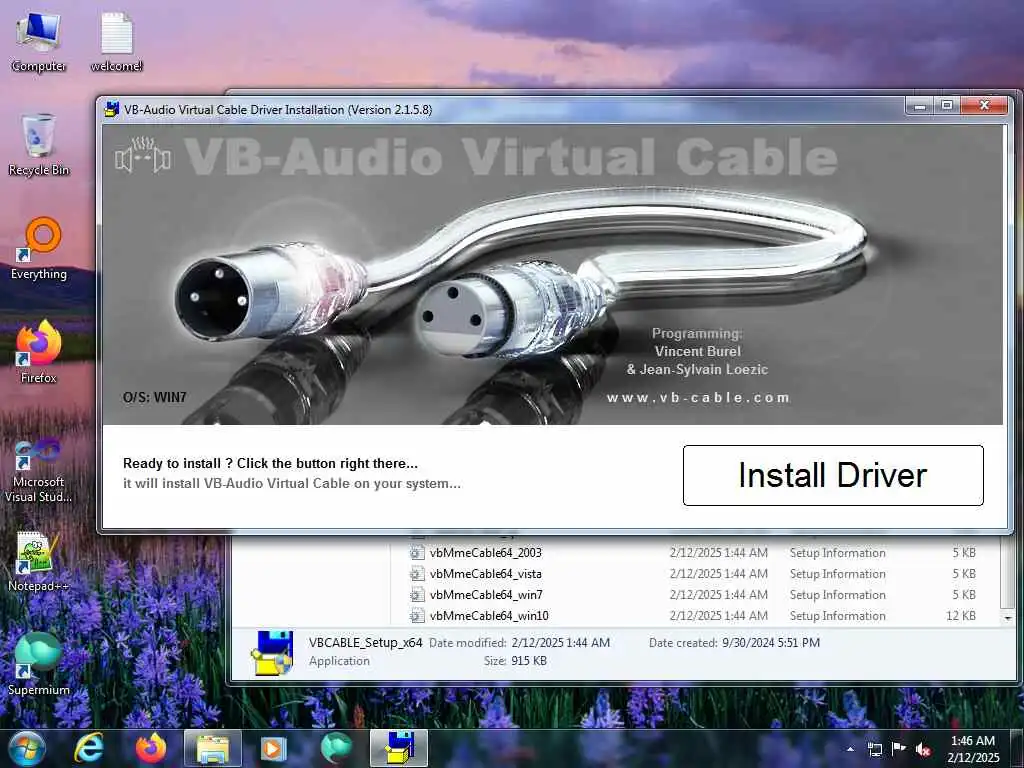Screen dimensions: 1024x768
Task: Maximize the VB-Audio installer window
Action: point(947,105)
